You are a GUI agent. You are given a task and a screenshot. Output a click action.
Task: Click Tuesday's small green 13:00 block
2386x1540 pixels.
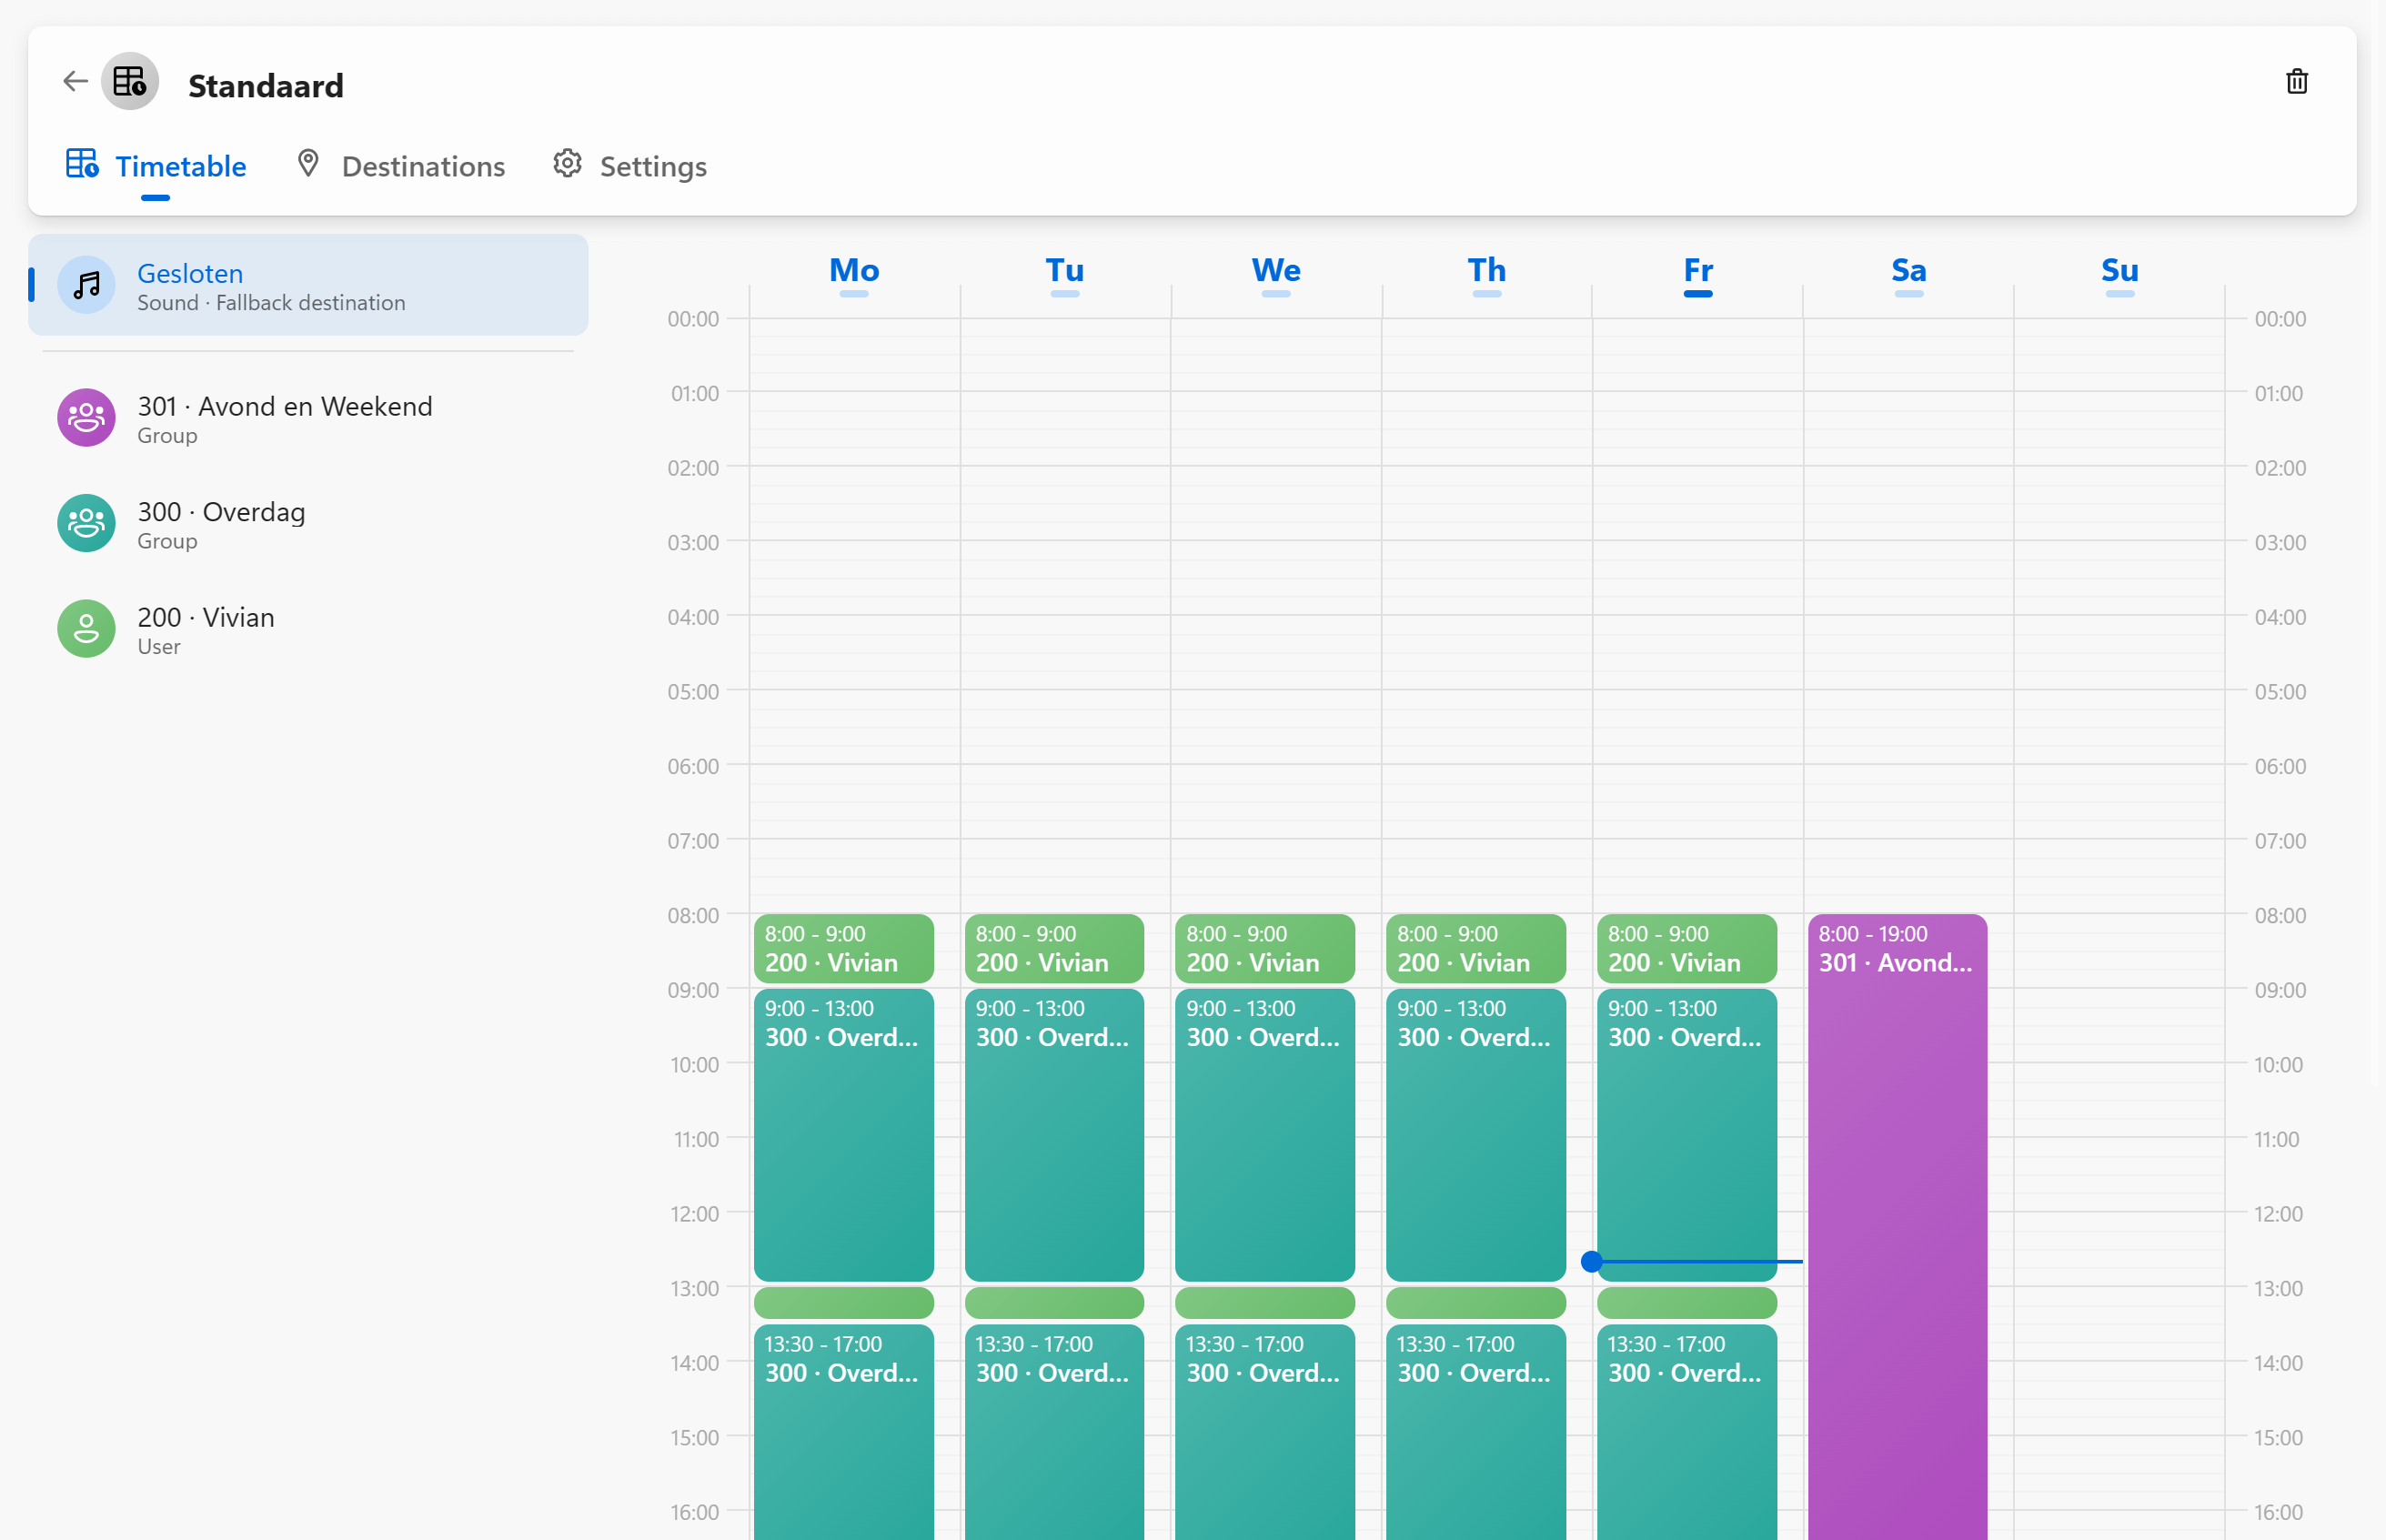[x=1054, y=1303]
